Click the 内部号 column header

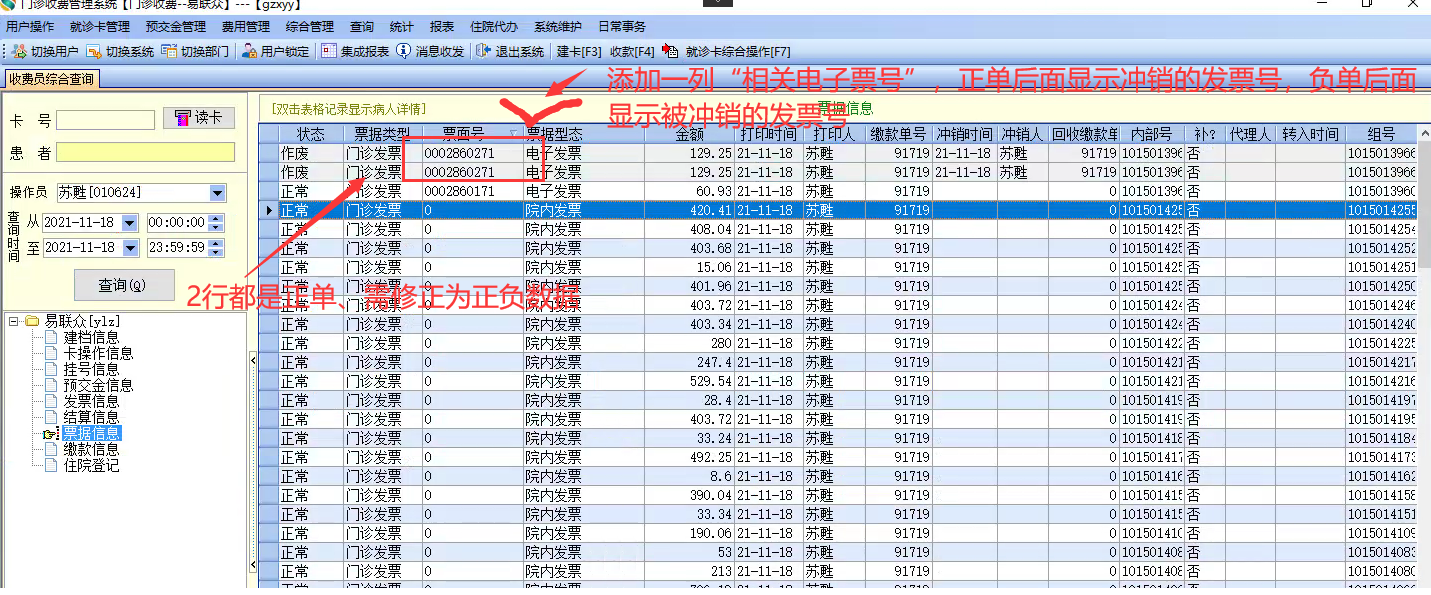click(1151, 134)
